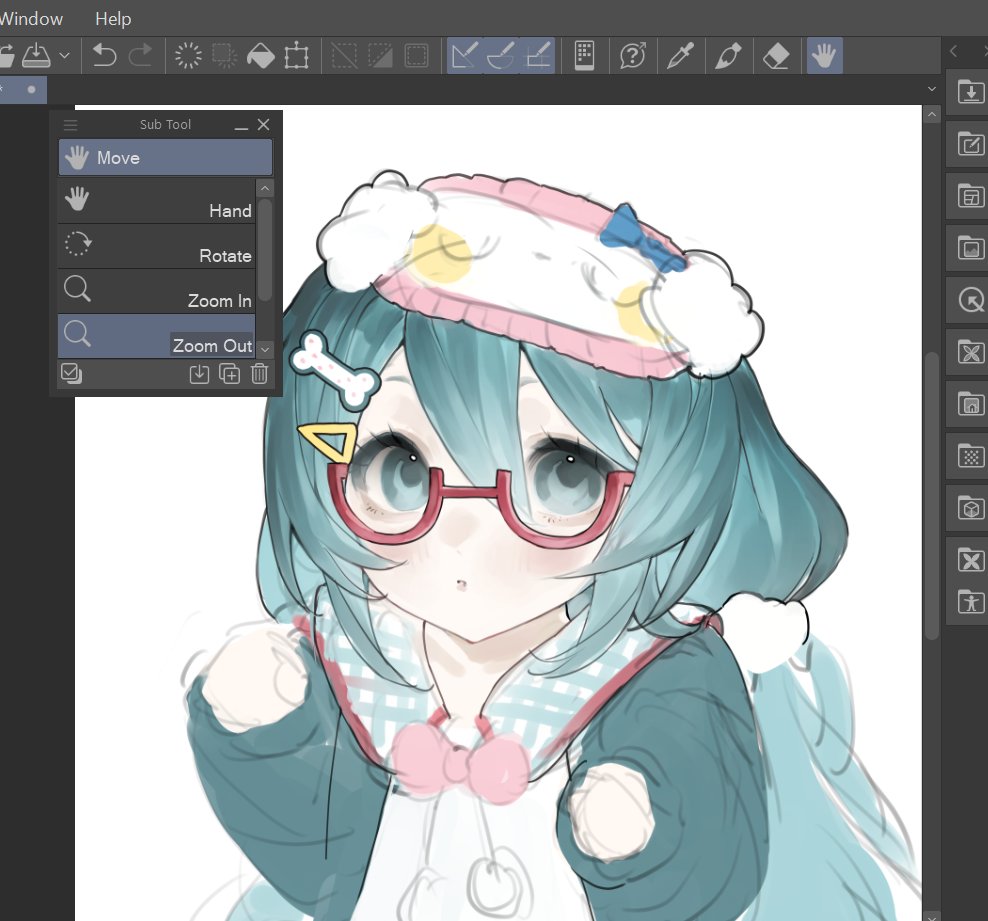Open Image material folder with picture icon
Viewport: 988px width, 921px height.
click(970, 248)
